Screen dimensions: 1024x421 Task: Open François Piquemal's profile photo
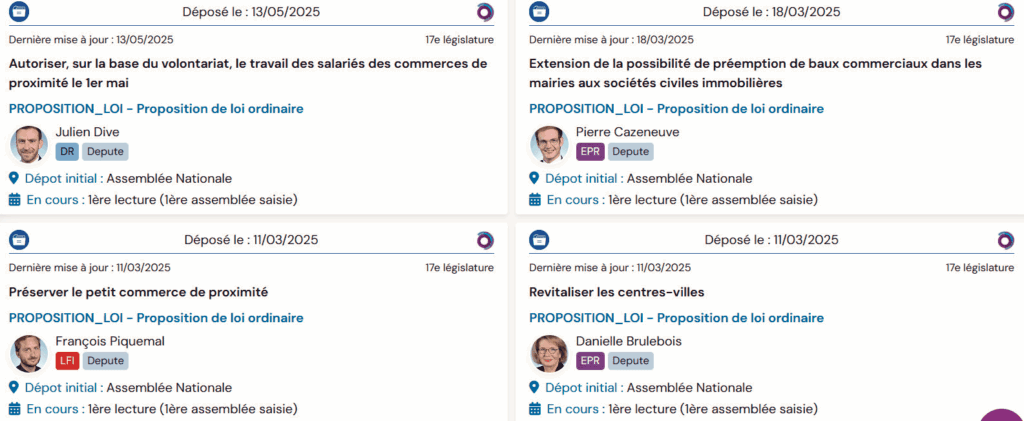(29, 353)
